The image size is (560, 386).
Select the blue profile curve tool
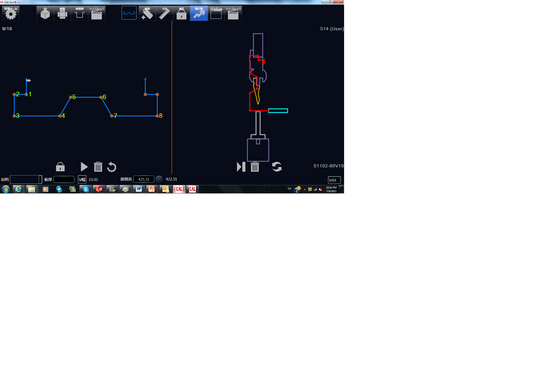[129, 14]
